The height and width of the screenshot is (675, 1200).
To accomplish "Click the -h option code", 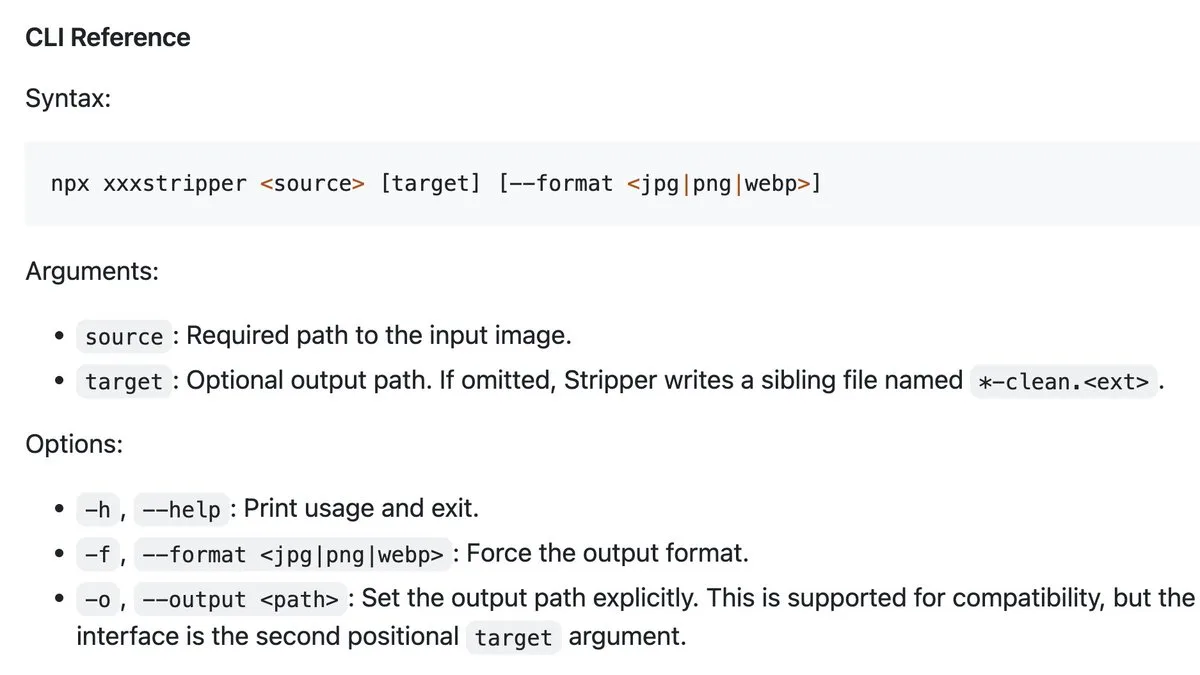I will coord(98,509).
